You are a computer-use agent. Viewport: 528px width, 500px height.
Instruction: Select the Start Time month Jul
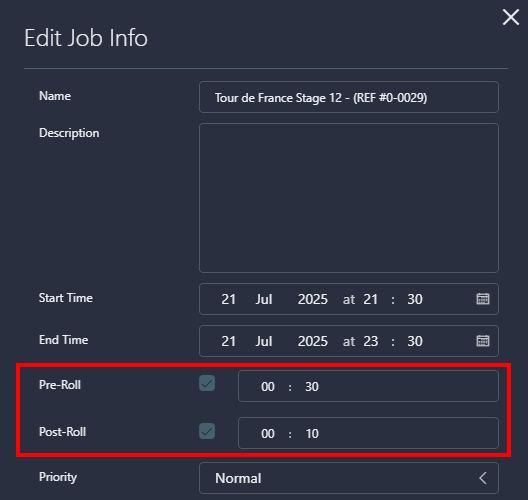[x=264, y=299]
